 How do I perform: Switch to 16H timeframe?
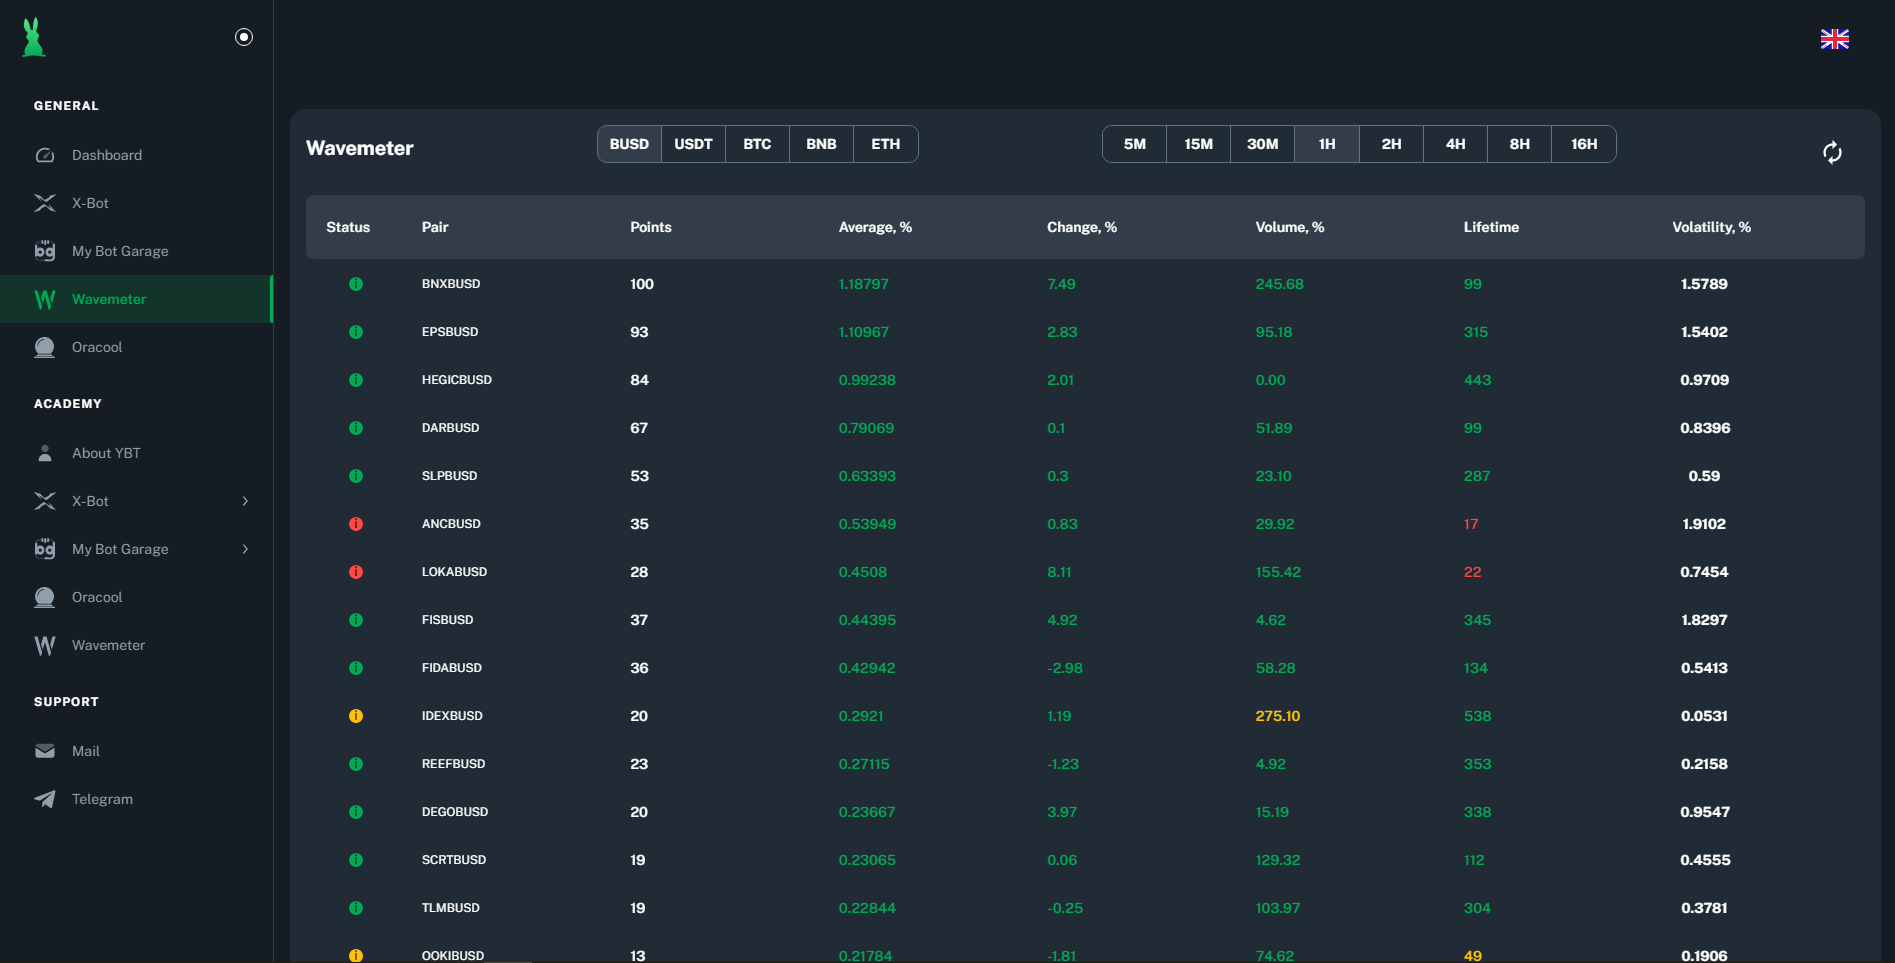pos(1583,144)
